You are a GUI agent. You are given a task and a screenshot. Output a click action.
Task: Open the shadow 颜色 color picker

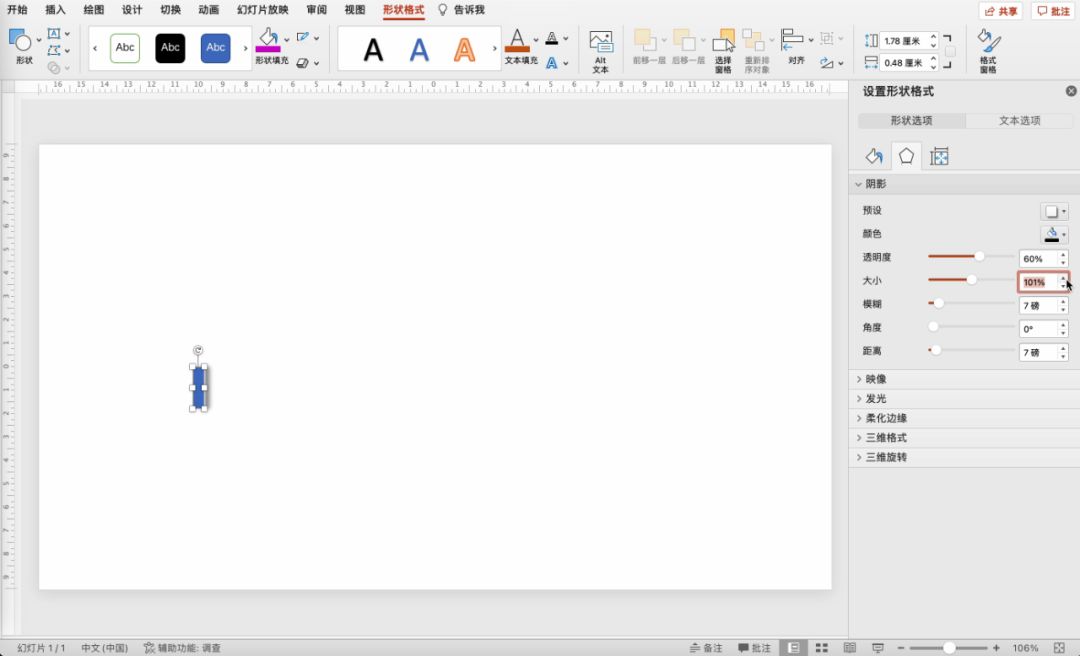point(1055,234)
